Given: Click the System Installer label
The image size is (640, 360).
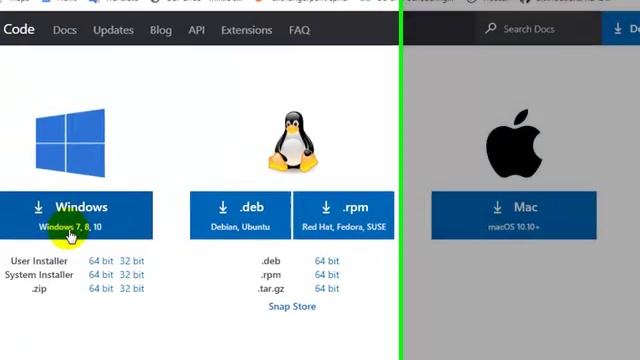Looking at the screenshot, I should [x=39, y=275].
